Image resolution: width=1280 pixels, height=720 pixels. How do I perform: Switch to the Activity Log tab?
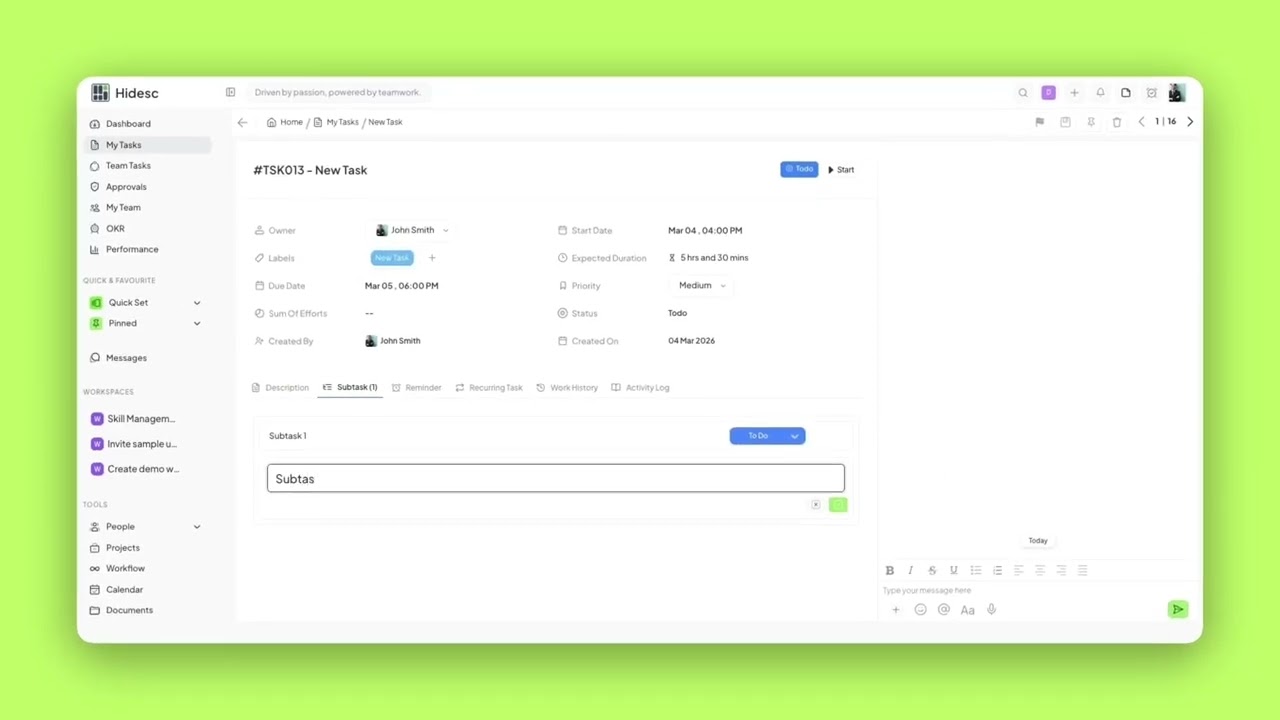pos(640,388)
